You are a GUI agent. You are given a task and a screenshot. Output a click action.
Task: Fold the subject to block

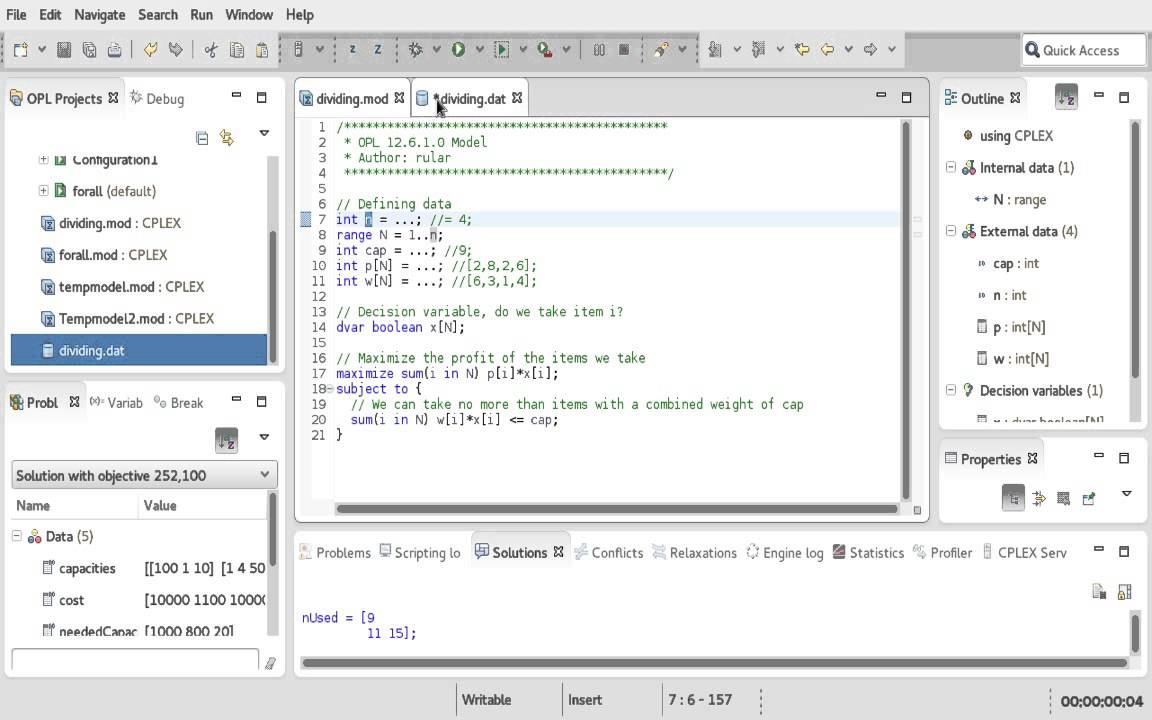(330, 389)
